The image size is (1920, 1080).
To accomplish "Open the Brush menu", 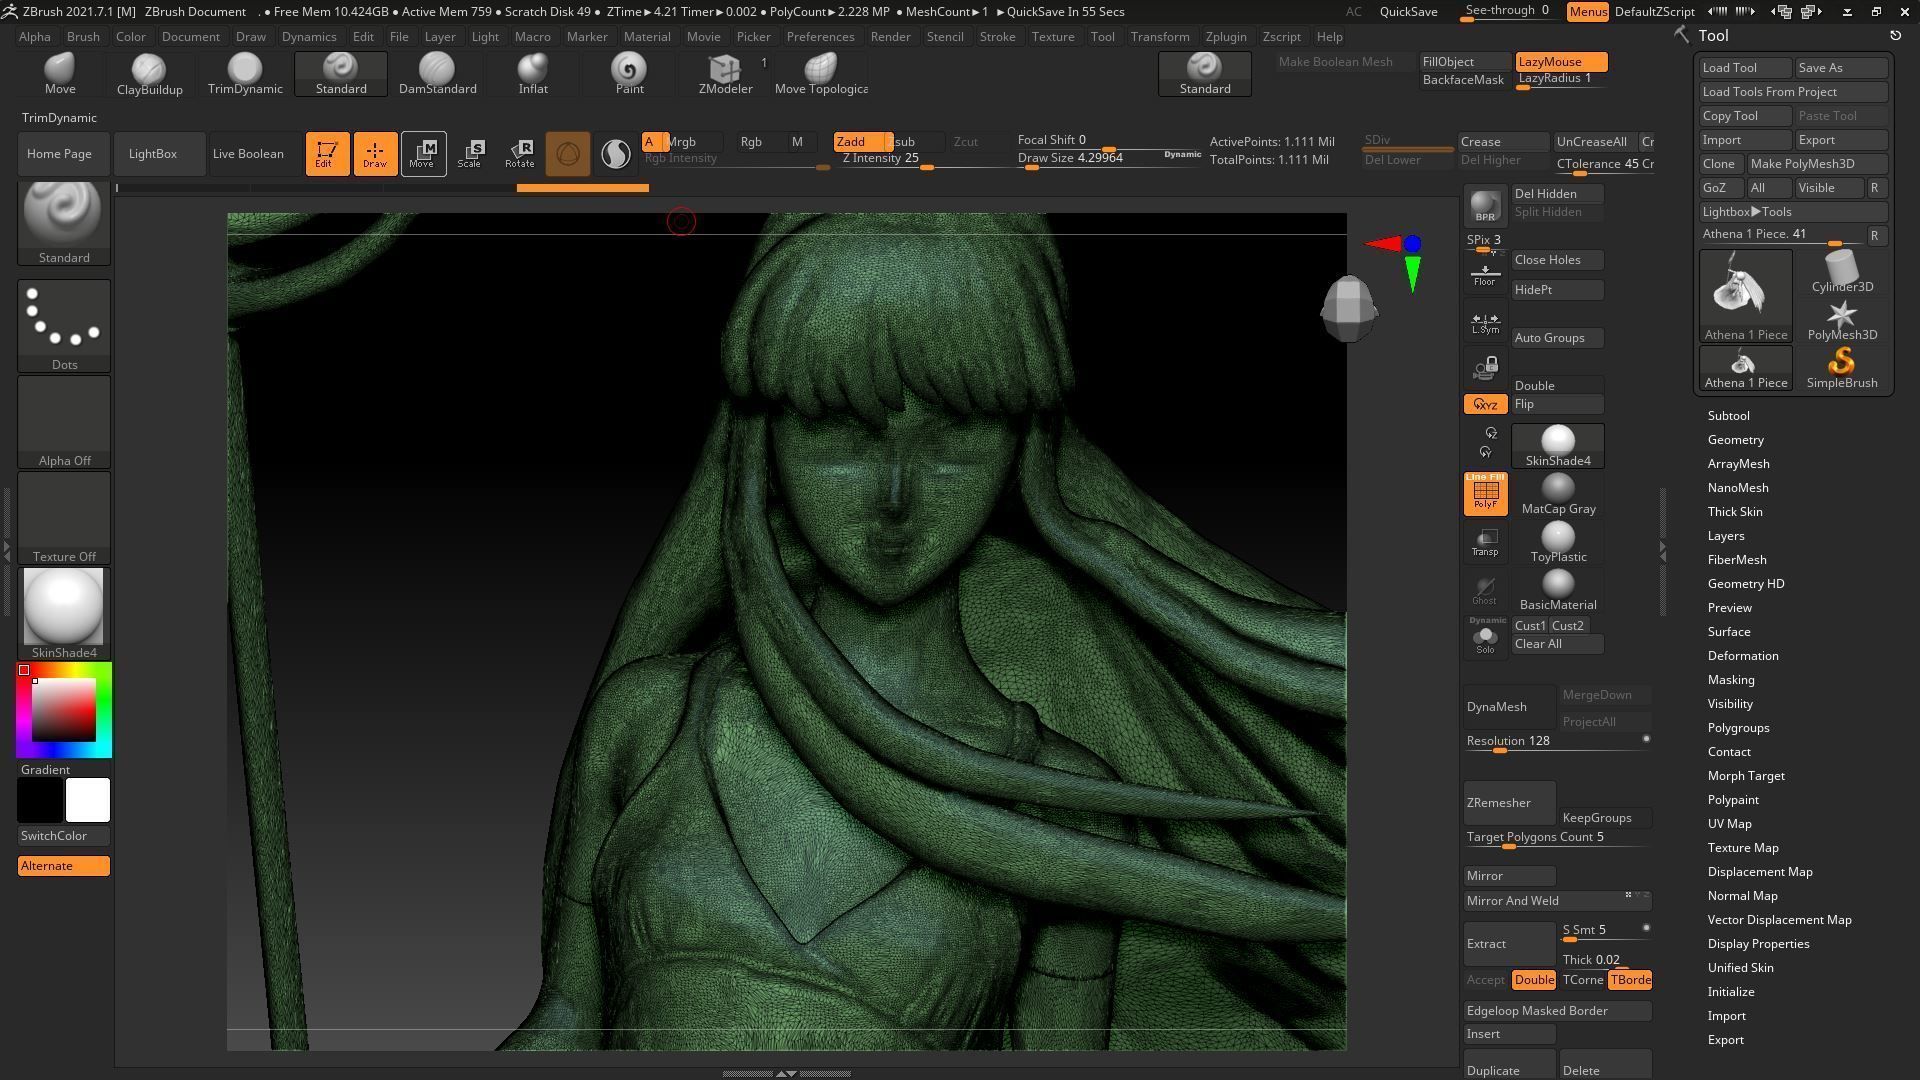I will coord(83,37).
